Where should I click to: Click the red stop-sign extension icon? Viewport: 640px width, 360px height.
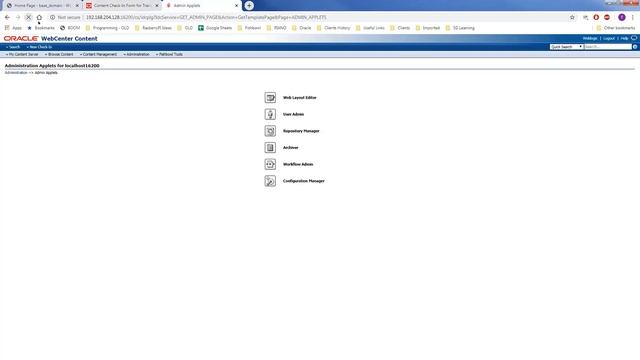point(607,17)
